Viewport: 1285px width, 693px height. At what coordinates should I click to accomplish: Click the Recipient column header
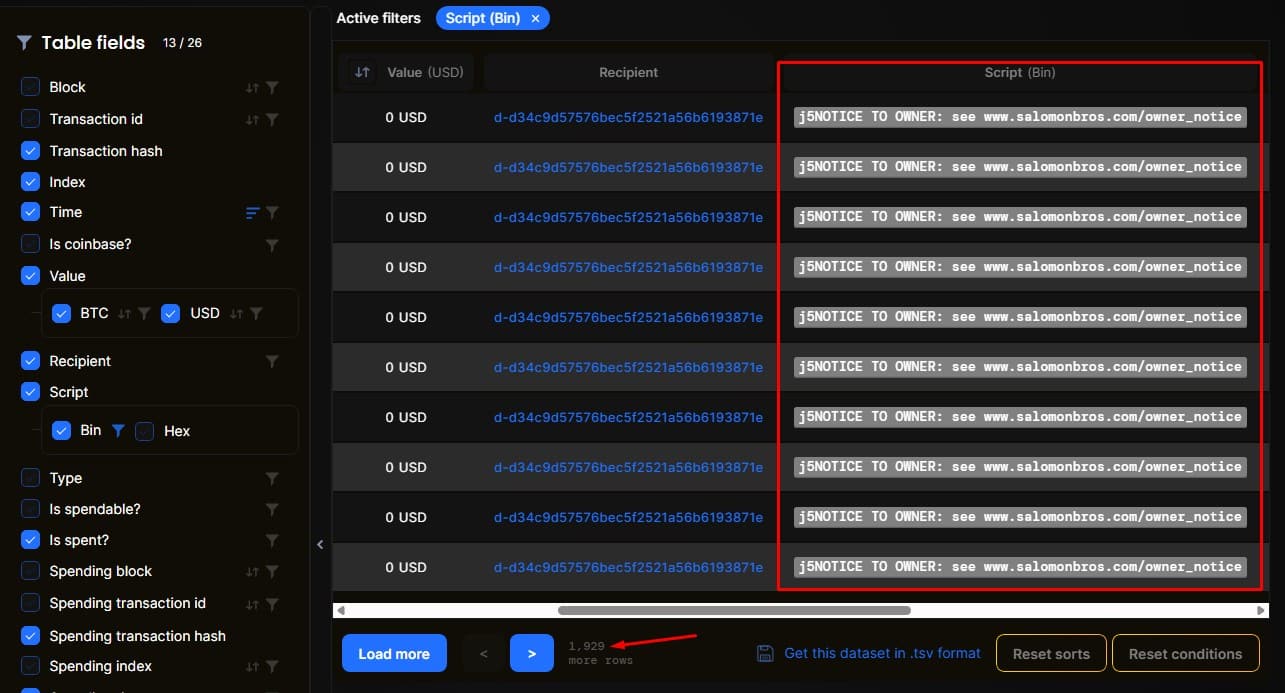tap(628, 72)
